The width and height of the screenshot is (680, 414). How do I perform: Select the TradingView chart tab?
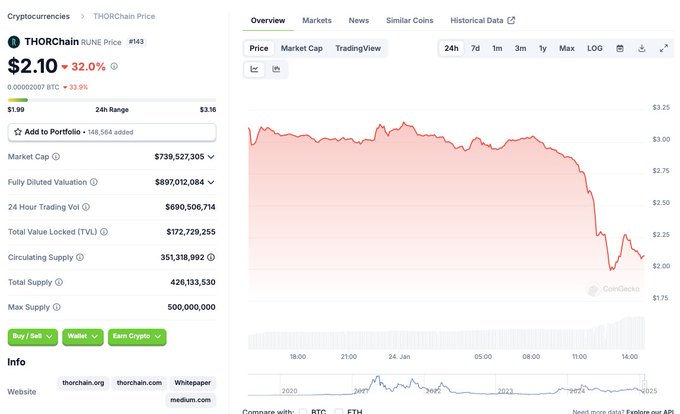[358, 48]
